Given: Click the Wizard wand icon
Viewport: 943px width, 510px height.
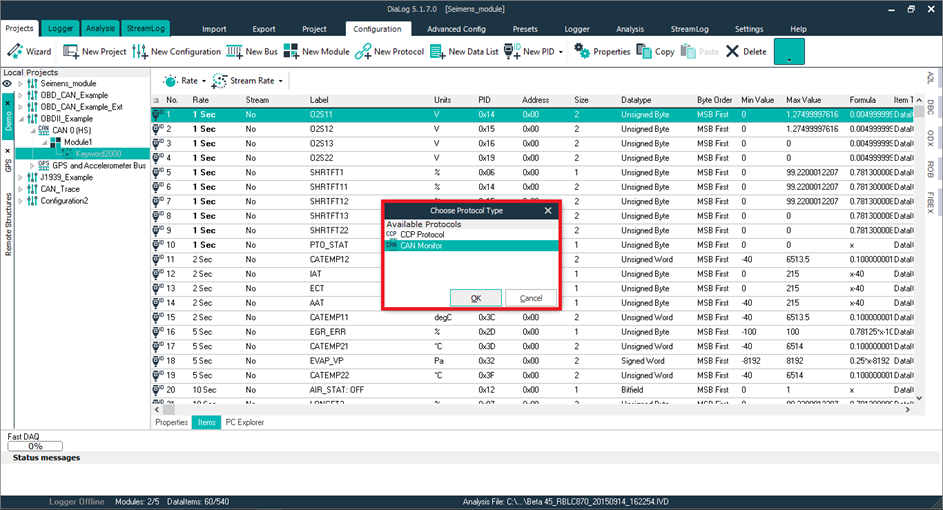Looking at the screenshot, I should [x=15, y=51].
